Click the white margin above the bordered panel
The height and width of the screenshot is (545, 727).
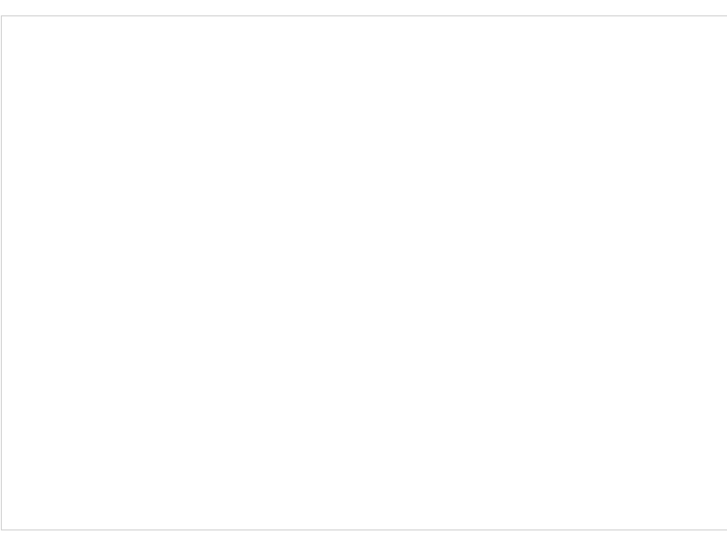pyautogui.click(x=364, y=7)
